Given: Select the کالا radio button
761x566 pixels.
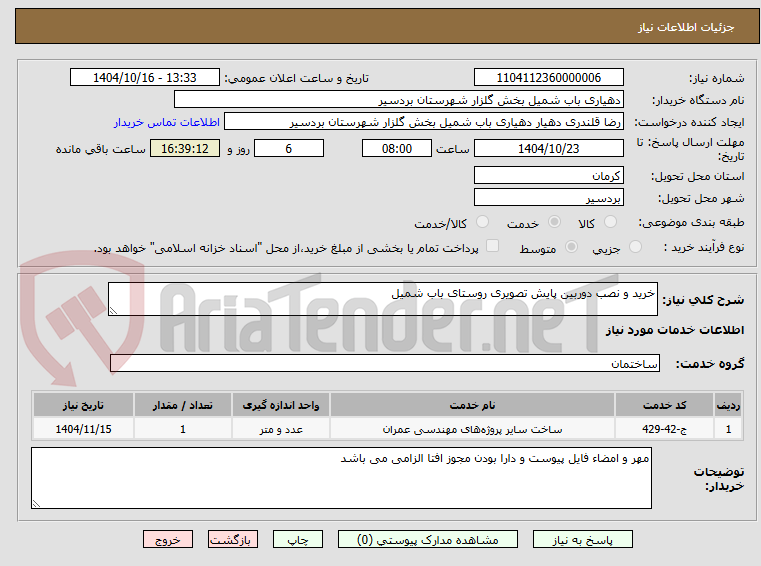Looking at the screenshot, I should pos(610,222).
